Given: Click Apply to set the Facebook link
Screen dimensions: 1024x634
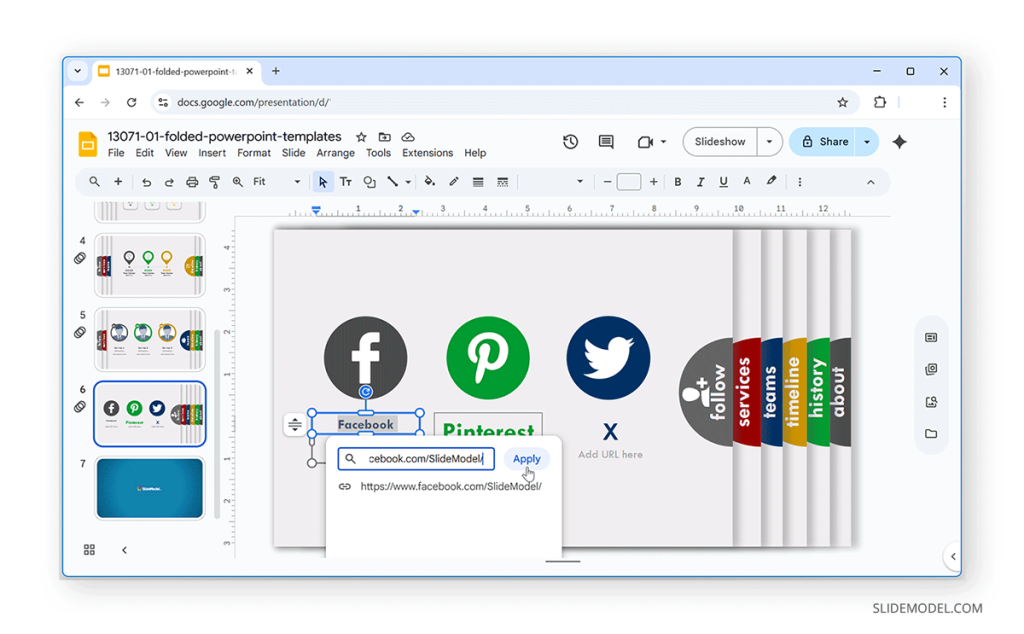Looking at the screenshot, I should (527, 459).
